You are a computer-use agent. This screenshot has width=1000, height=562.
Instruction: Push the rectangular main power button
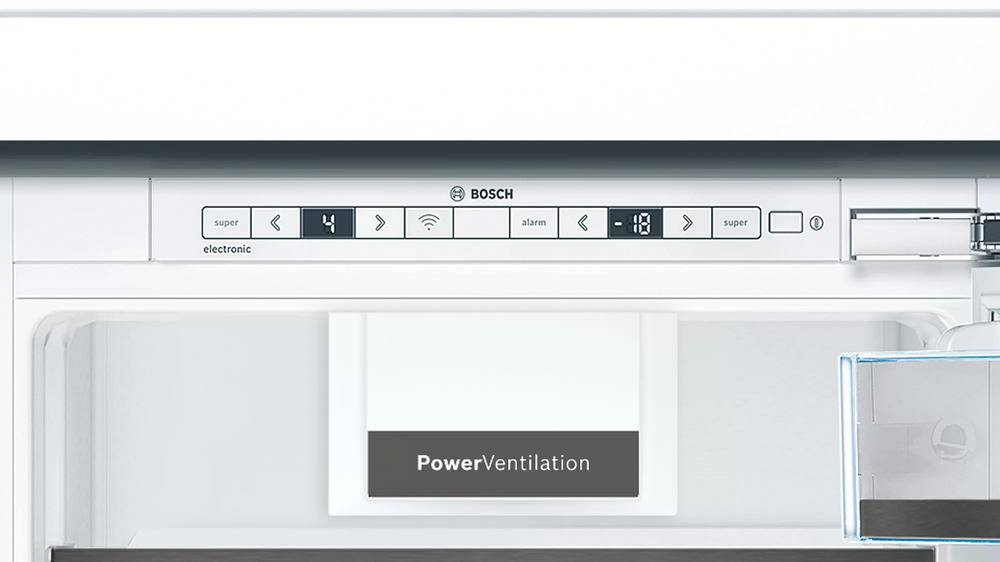786,223
